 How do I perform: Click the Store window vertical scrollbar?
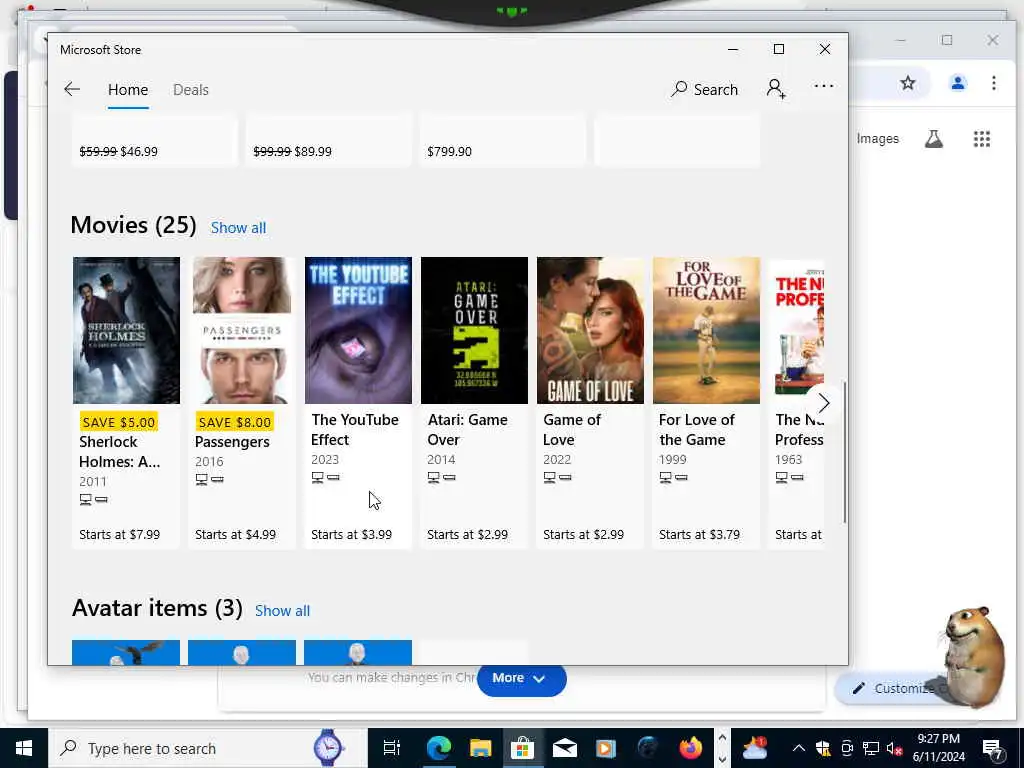pos(844,452)
